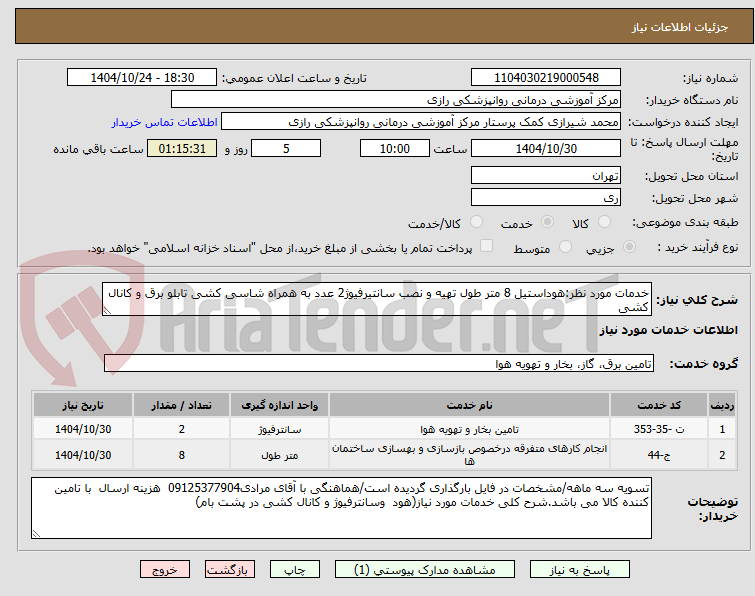Click the ردیف column header
755x596 pixels.
722,405
